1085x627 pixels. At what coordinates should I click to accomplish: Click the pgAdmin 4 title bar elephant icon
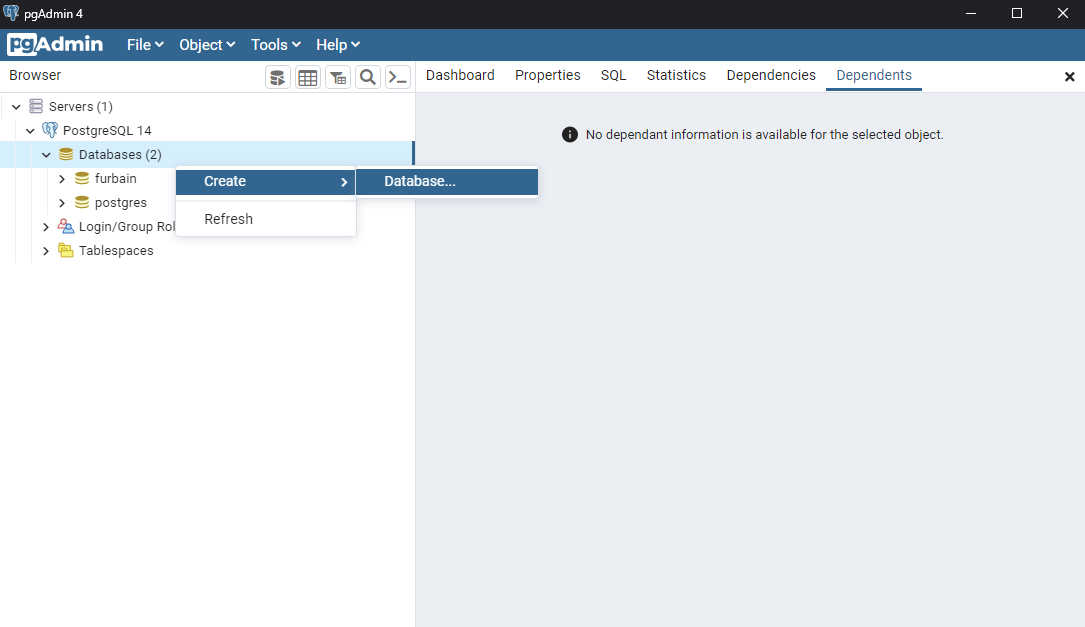pyautogui.click(x=11, y=13)
